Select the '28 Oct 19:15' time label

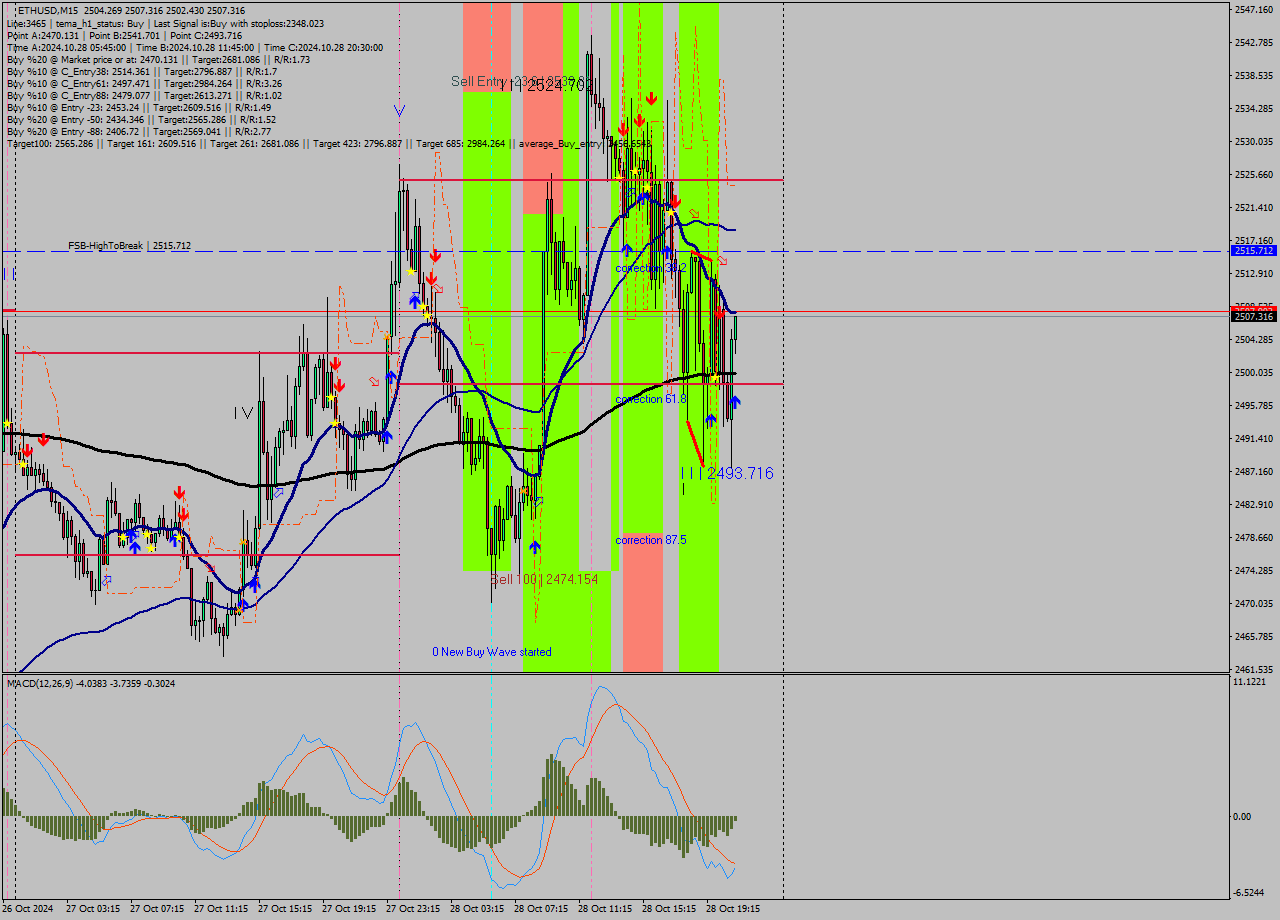pyautogui.click(x=733, y=909)
